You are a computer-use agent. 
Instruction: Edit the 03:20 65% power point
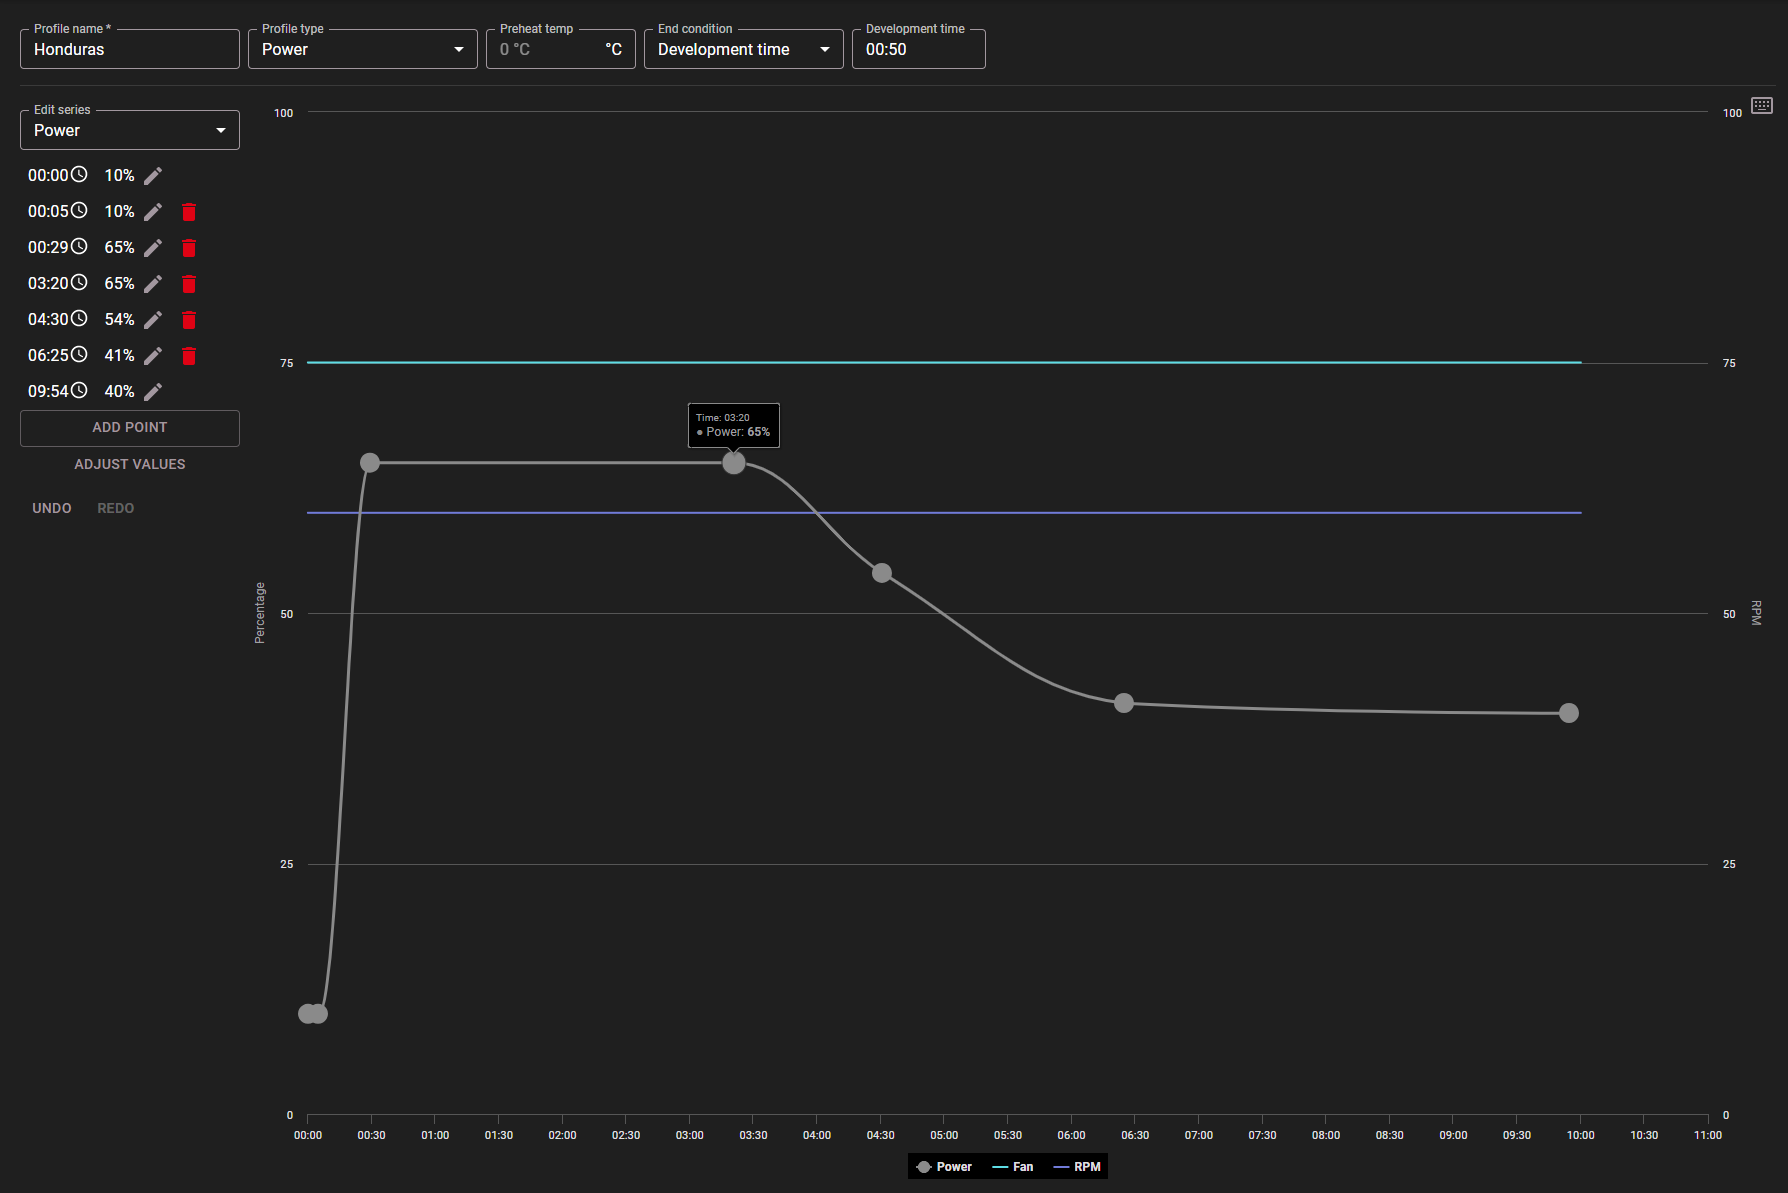pos(153,284)
